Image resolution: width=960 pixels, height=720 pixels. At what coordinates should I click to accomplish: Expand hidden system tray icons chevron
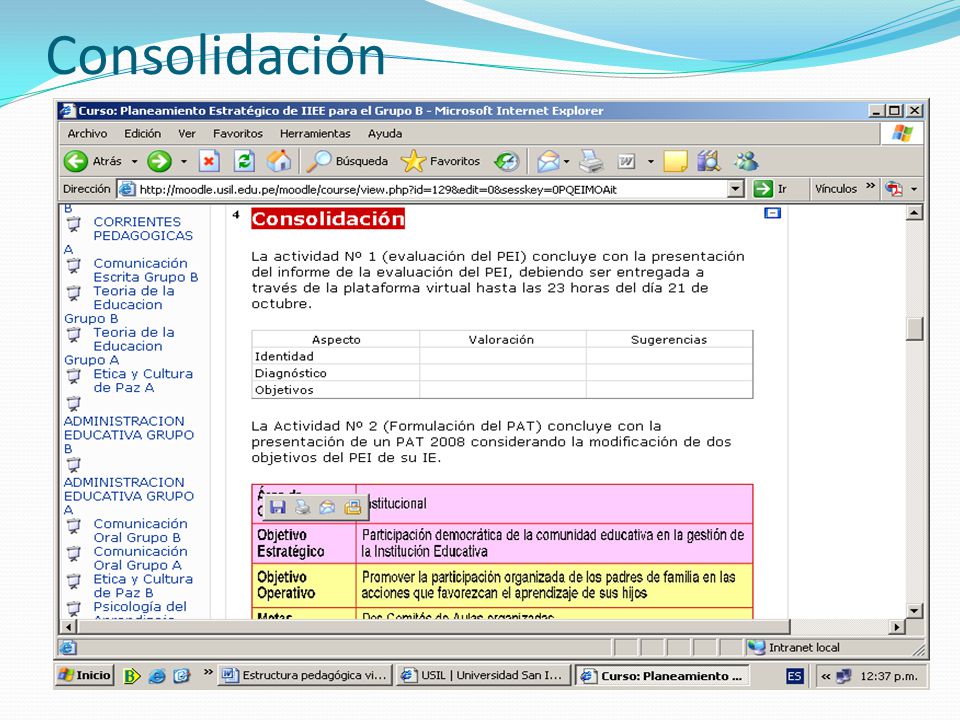(827, 677)
